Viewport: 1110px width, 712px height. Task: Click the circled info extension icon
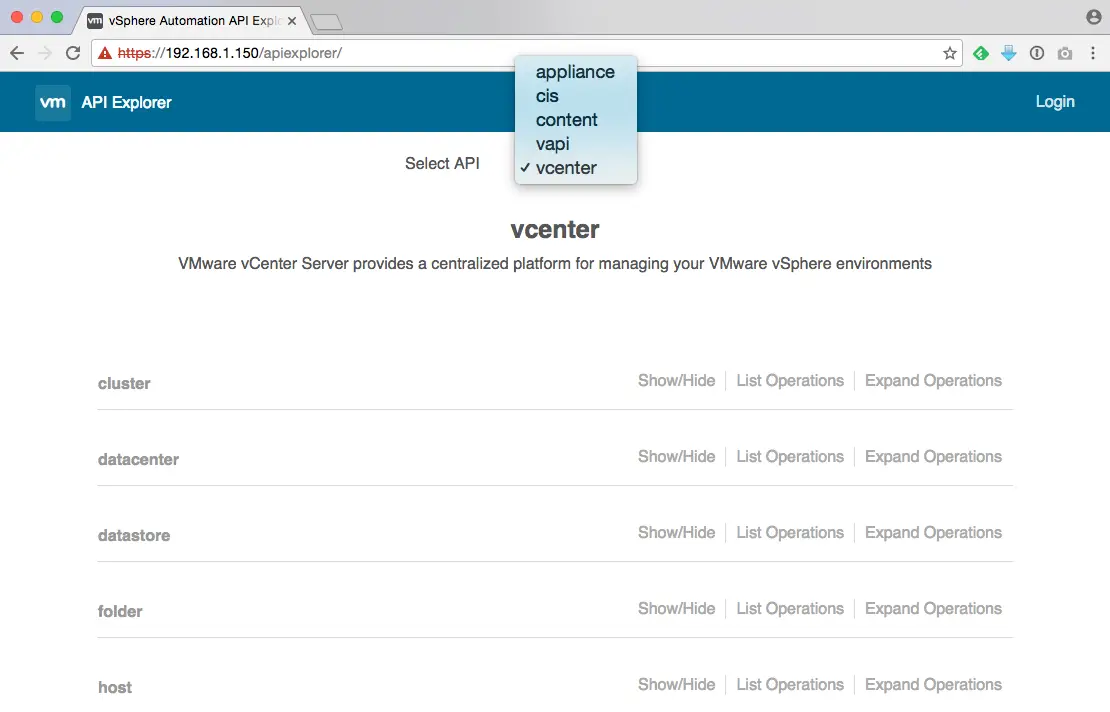pos(1036,53)
